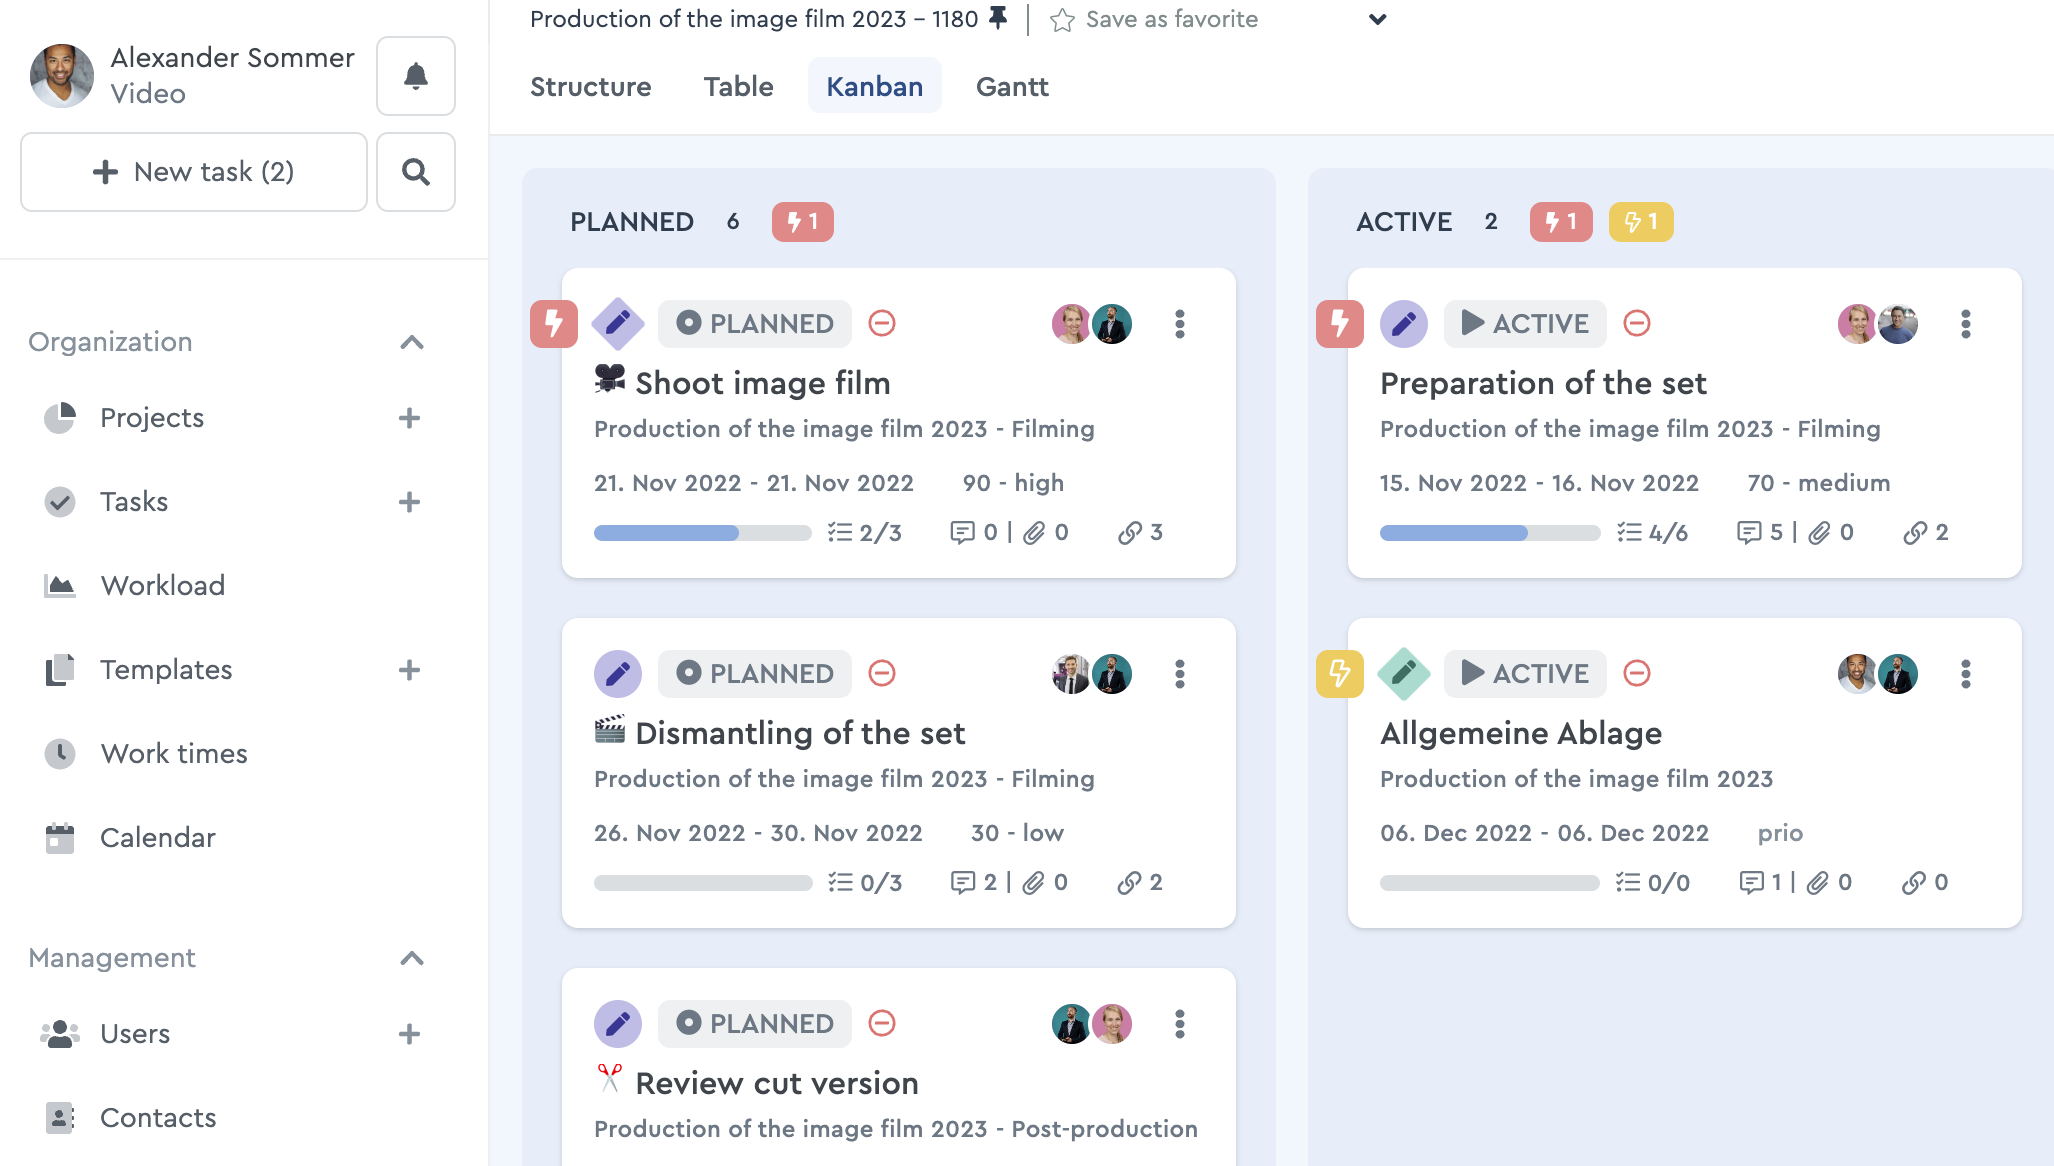Click the search magnifier button
Screen dimensions: 2054x1166
(416, 172)
